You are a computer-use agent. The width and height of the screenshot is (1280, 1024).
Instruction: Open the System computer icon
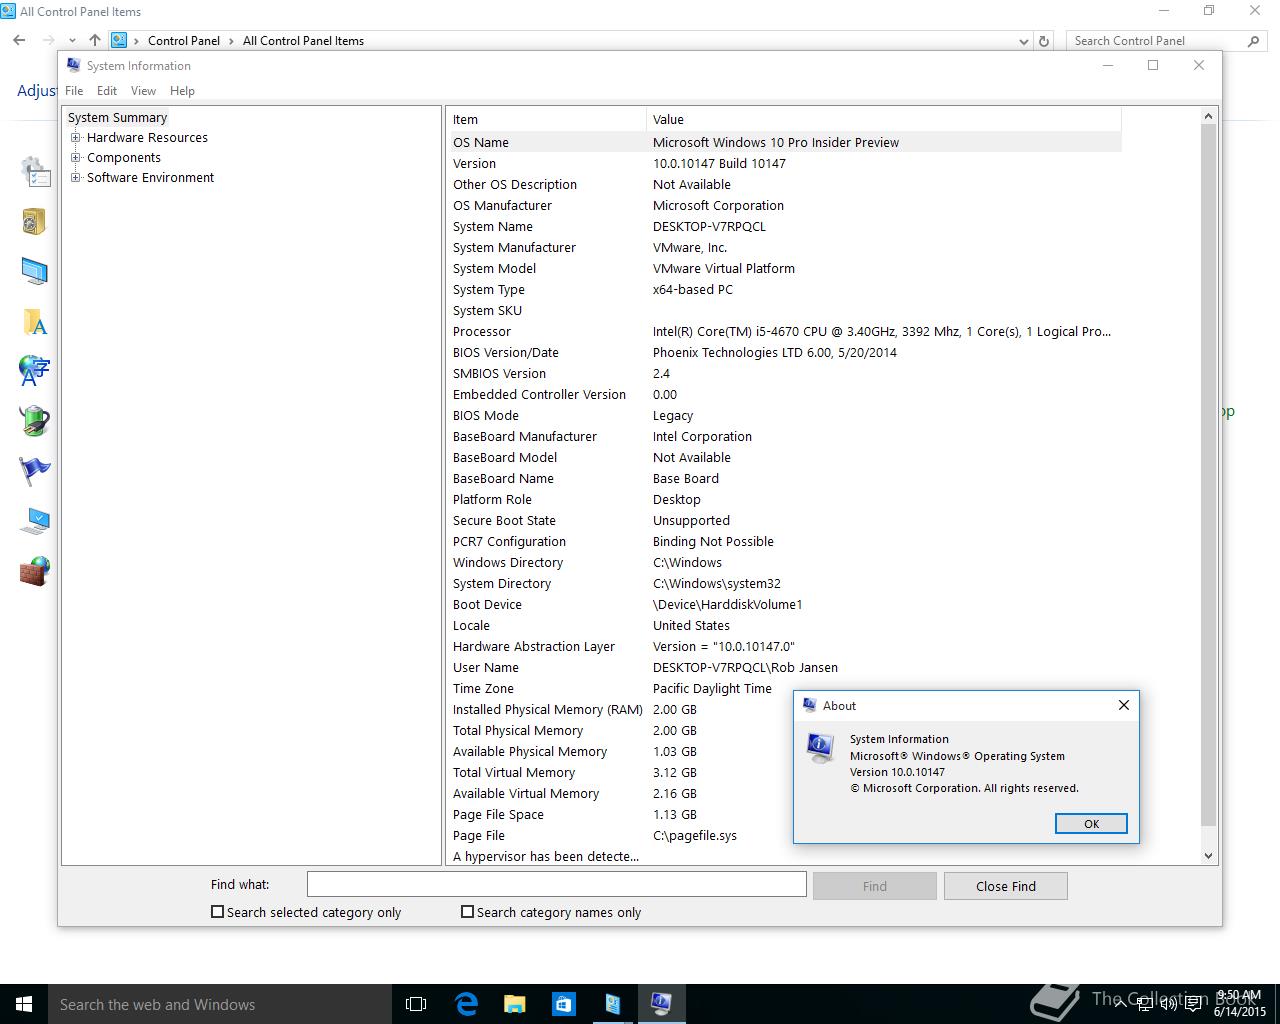(x=34, y=521)
